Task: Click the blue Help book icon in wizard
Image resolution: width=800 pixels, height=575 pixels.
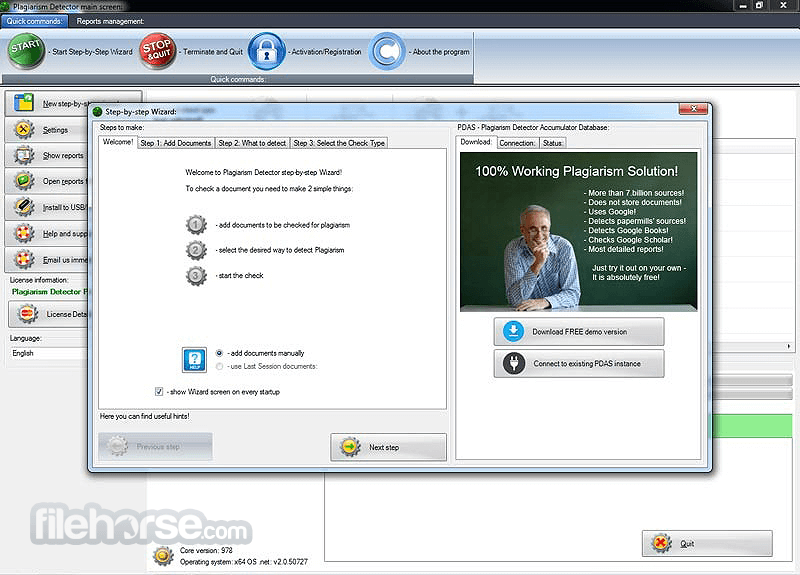Action: [194, 360]
